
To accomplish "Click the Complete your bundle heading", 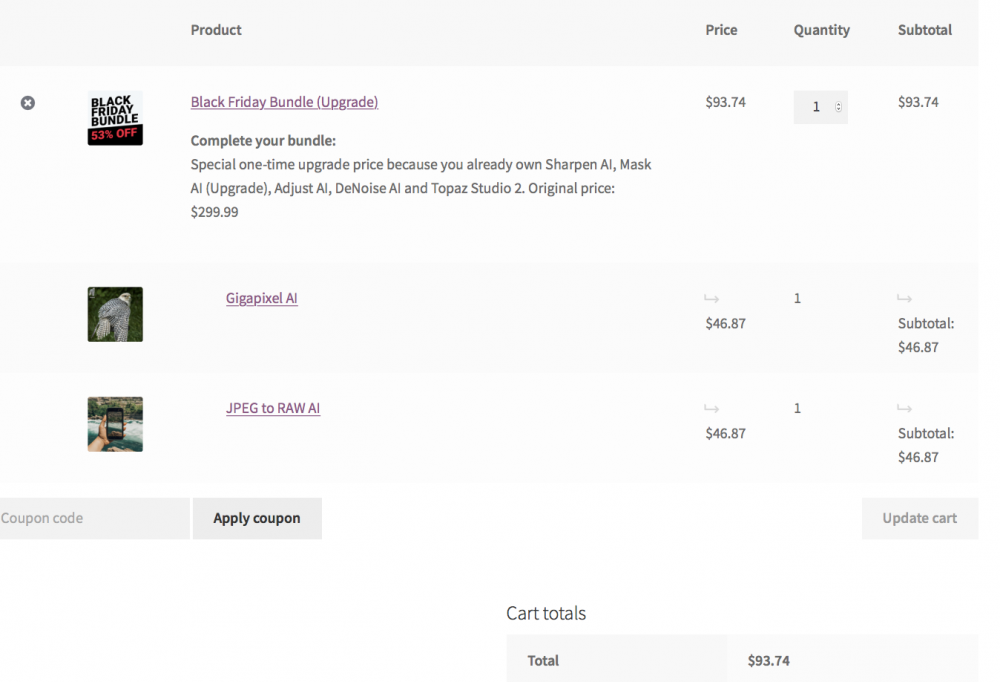I will click(263, 140).
